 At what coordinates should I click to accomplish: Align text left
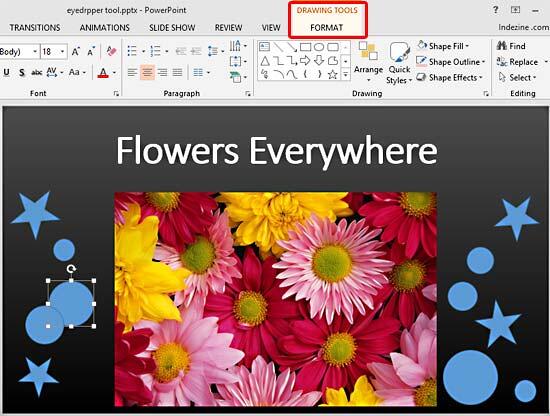pos(132,73)
